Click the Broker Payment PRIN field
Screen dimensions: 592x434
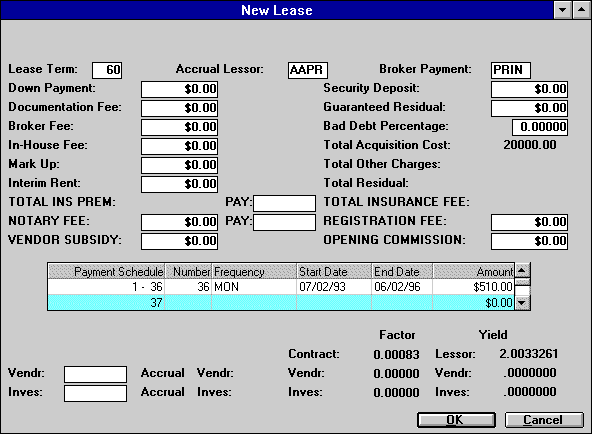pos(511,70)
